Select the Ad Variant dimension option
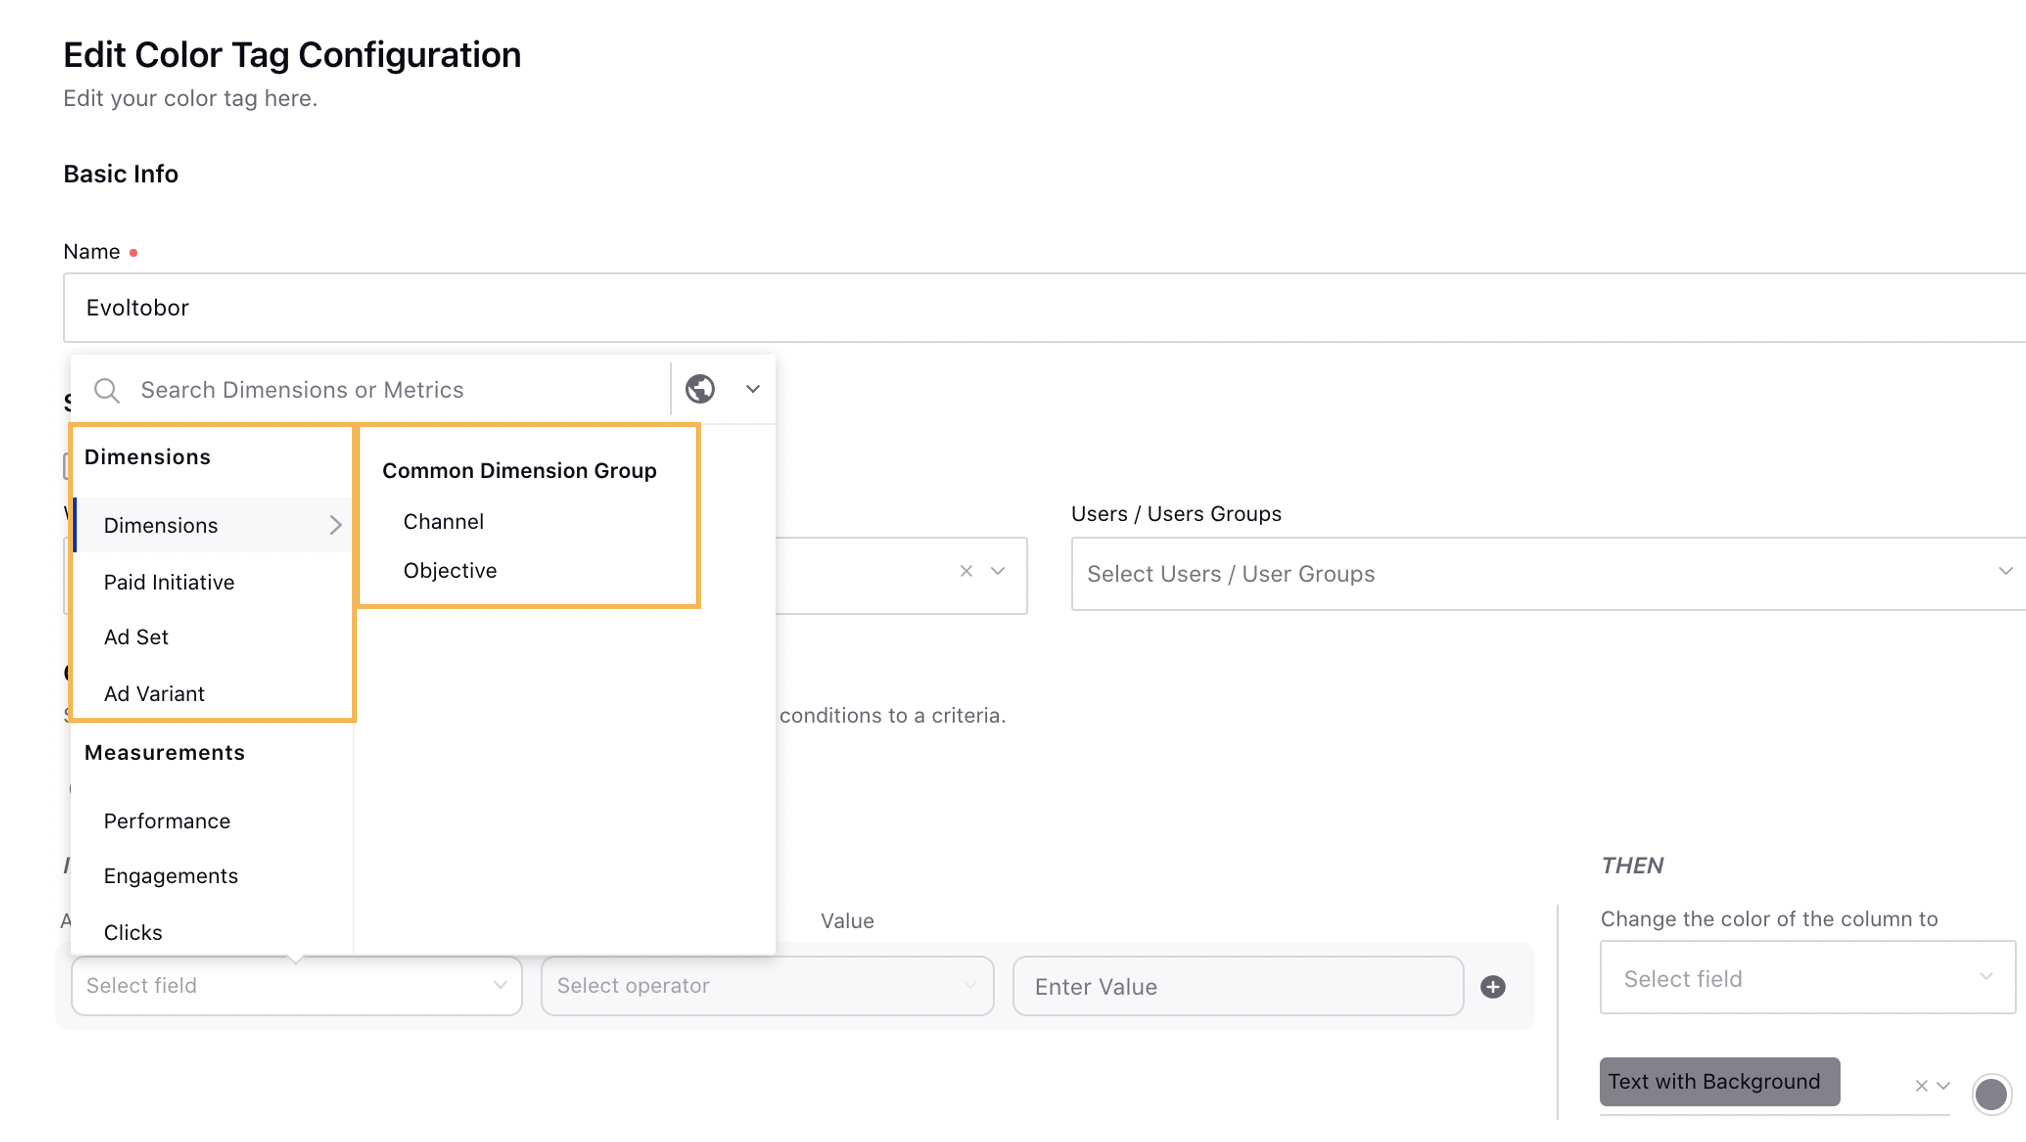 [154, 693]
